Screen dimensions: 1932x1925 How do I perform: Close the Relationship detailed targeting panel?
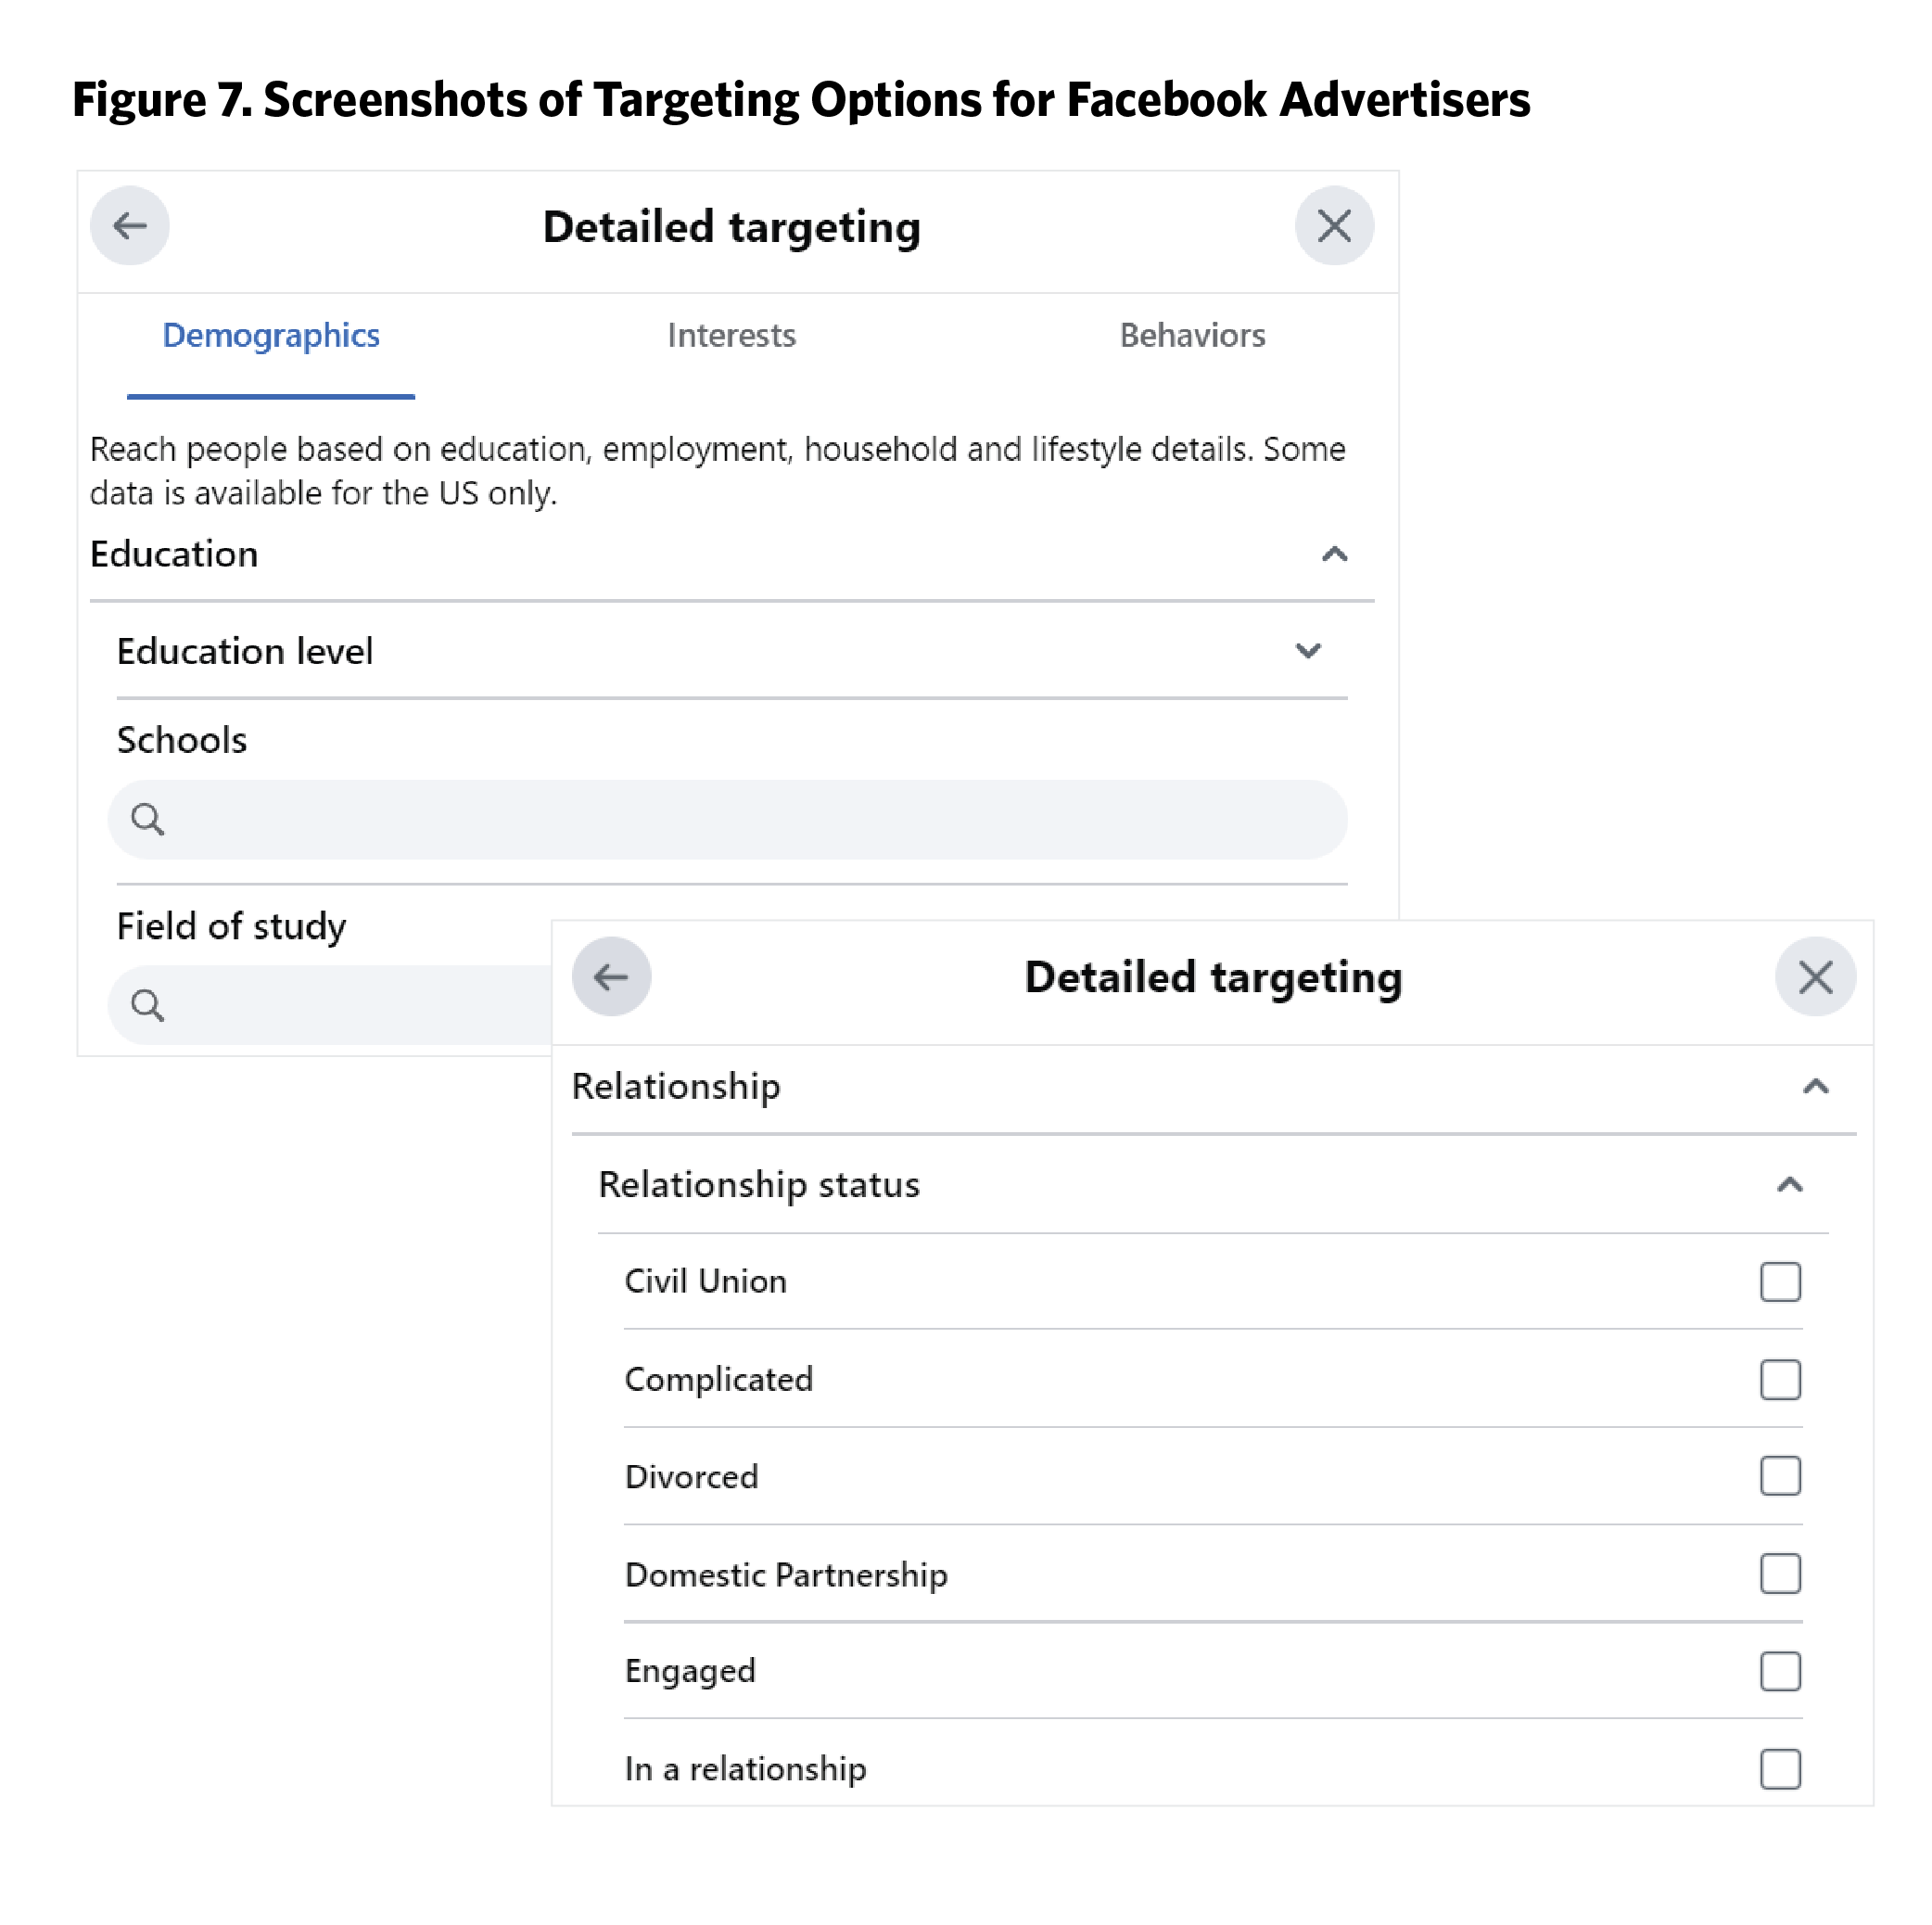pyautogui.click(x=1814, y=976)
